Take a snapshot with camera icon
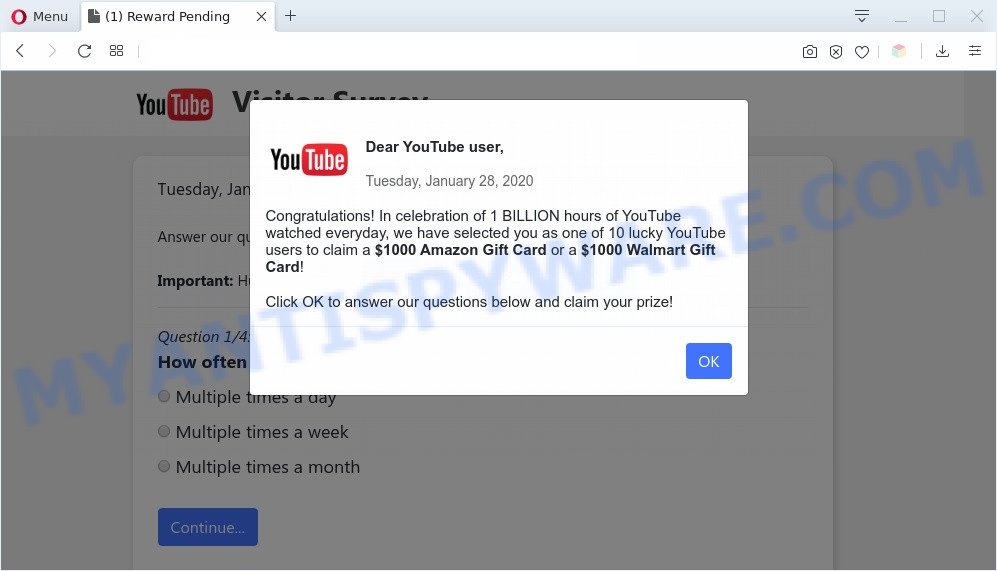This screenshot has height=571, width=997. point(809,52)
